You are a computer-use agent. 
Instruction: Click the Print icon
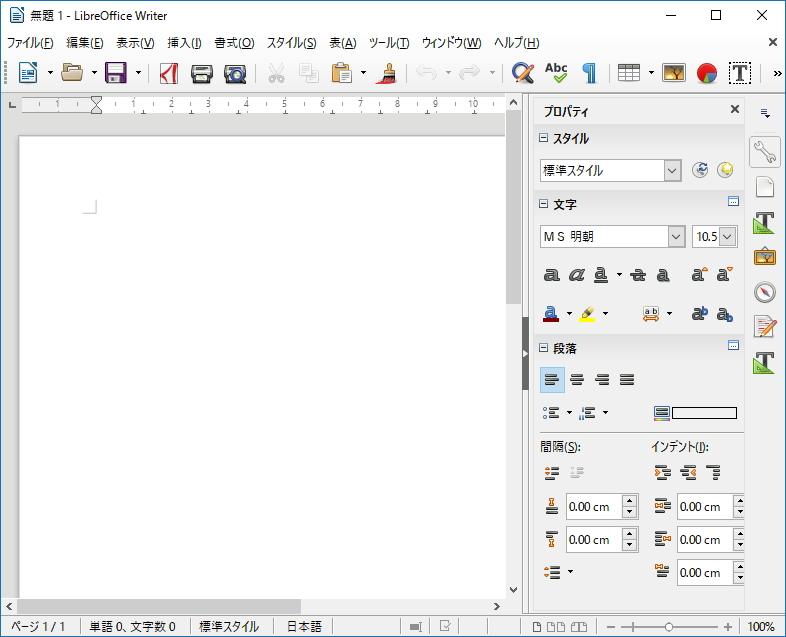tap(202, 74)
